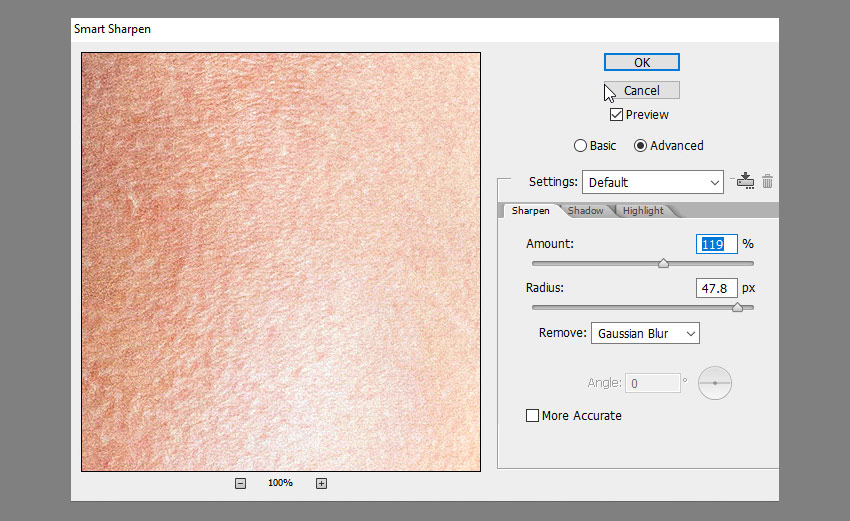This screenshot has height=521, width=850.
Task: Enable the More Accurate checkbox
Action: click(x=532, y=415)
